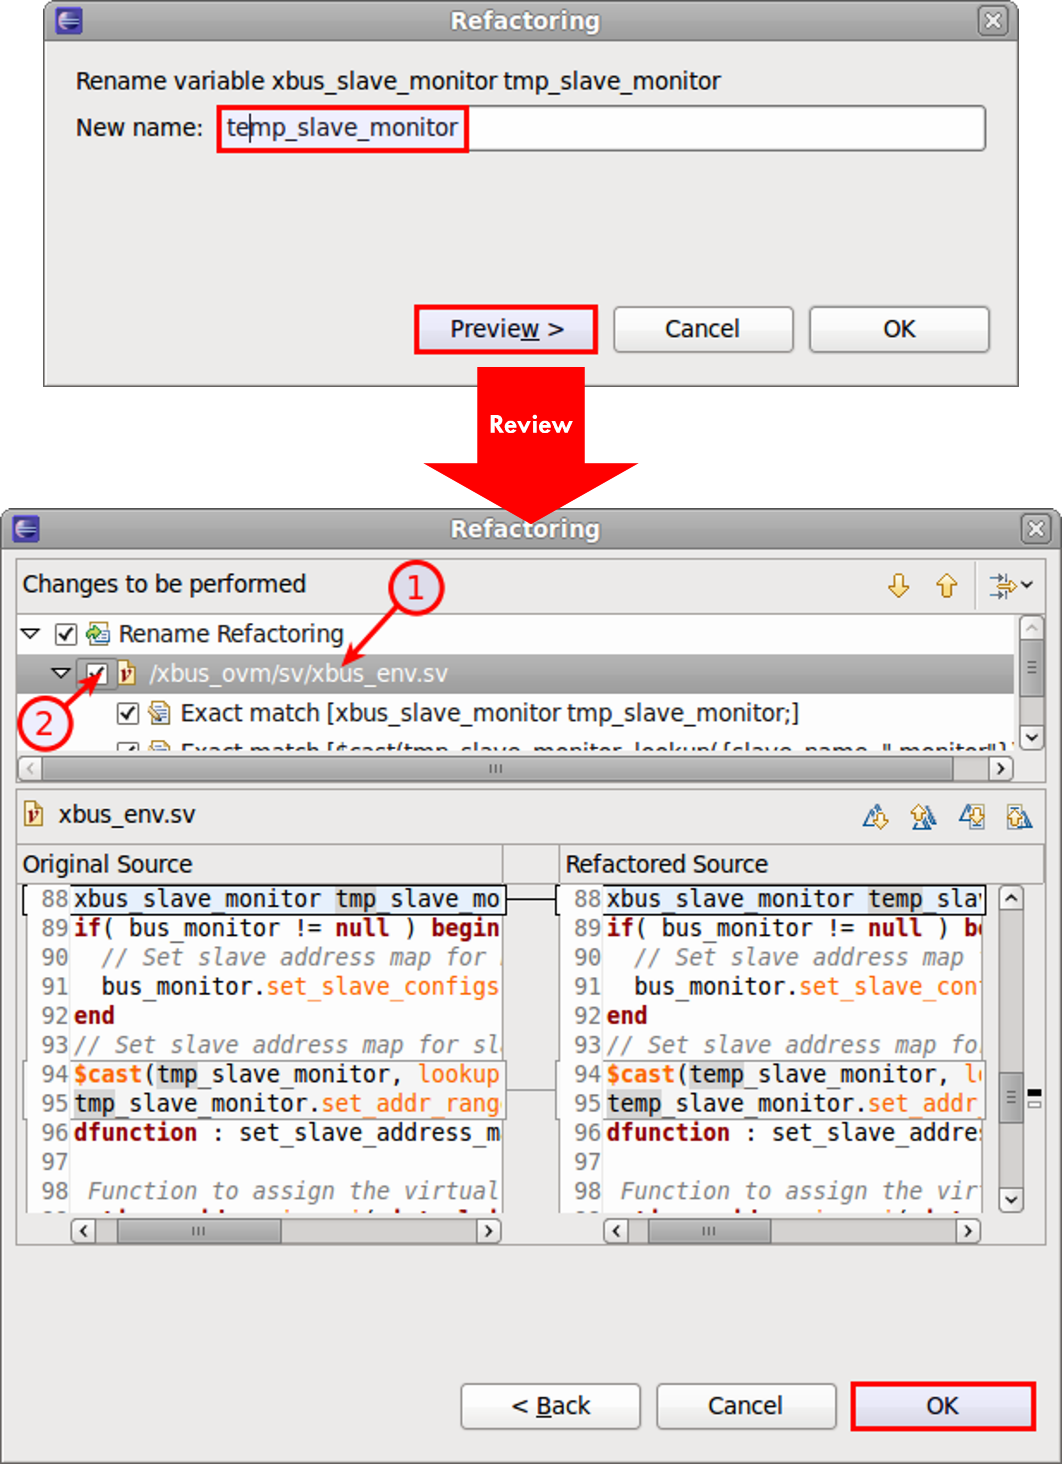Image resolution: width=1062 pixels, height=1464 pixels.
Task: Click the Back button
Action: [x=550, y=1406]
